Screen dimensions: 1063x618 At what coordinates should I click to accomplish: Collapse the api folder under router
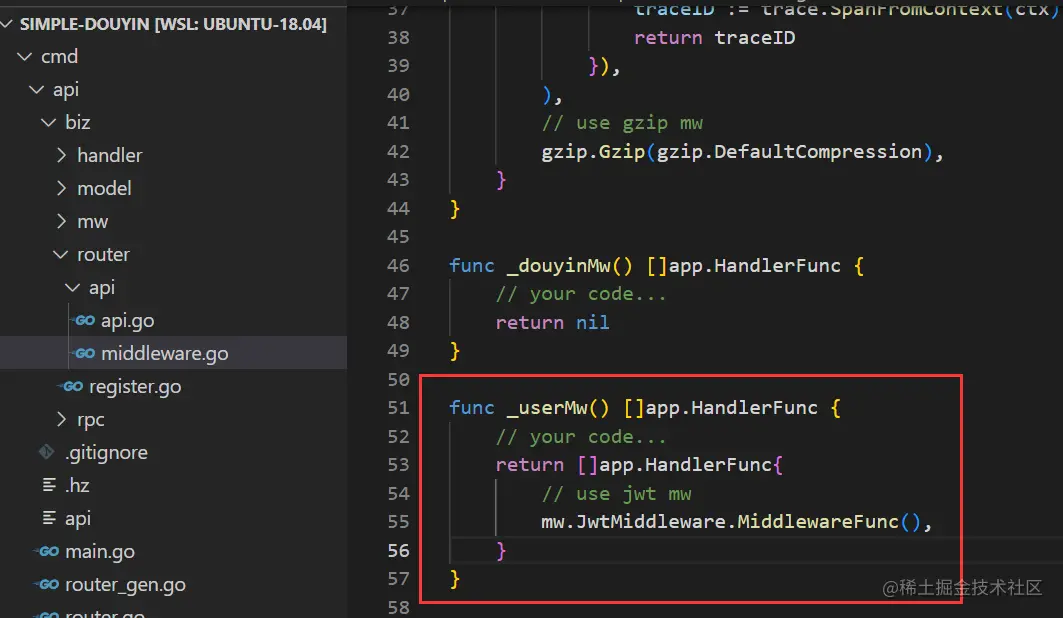coord(73,288)
